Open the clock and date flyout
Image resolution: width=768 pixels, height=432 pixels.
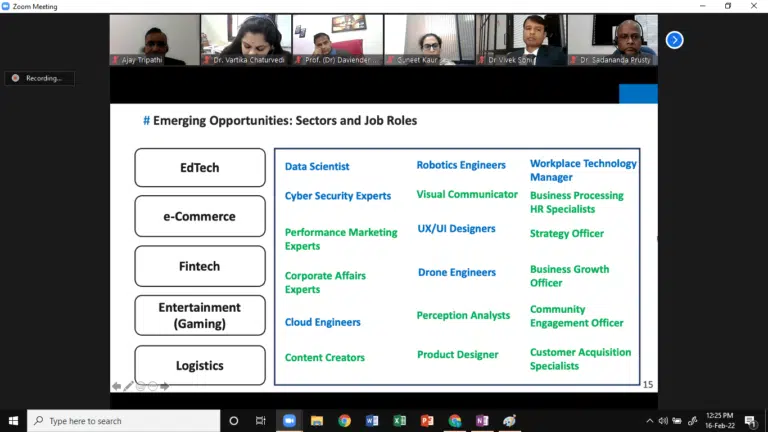pos(718,421)
